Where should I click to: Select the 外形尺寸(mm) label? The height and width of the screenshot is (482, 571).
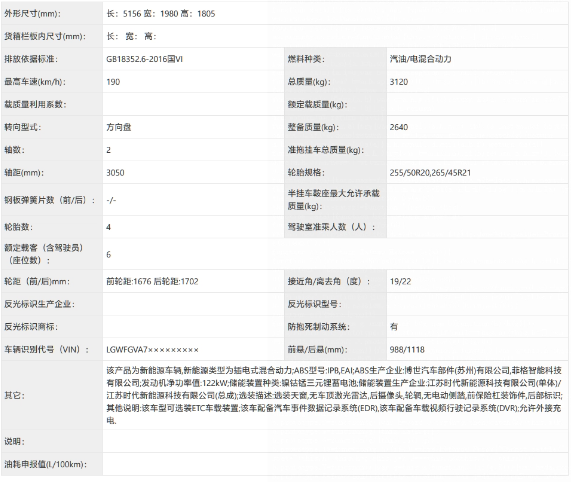[32, 14]
